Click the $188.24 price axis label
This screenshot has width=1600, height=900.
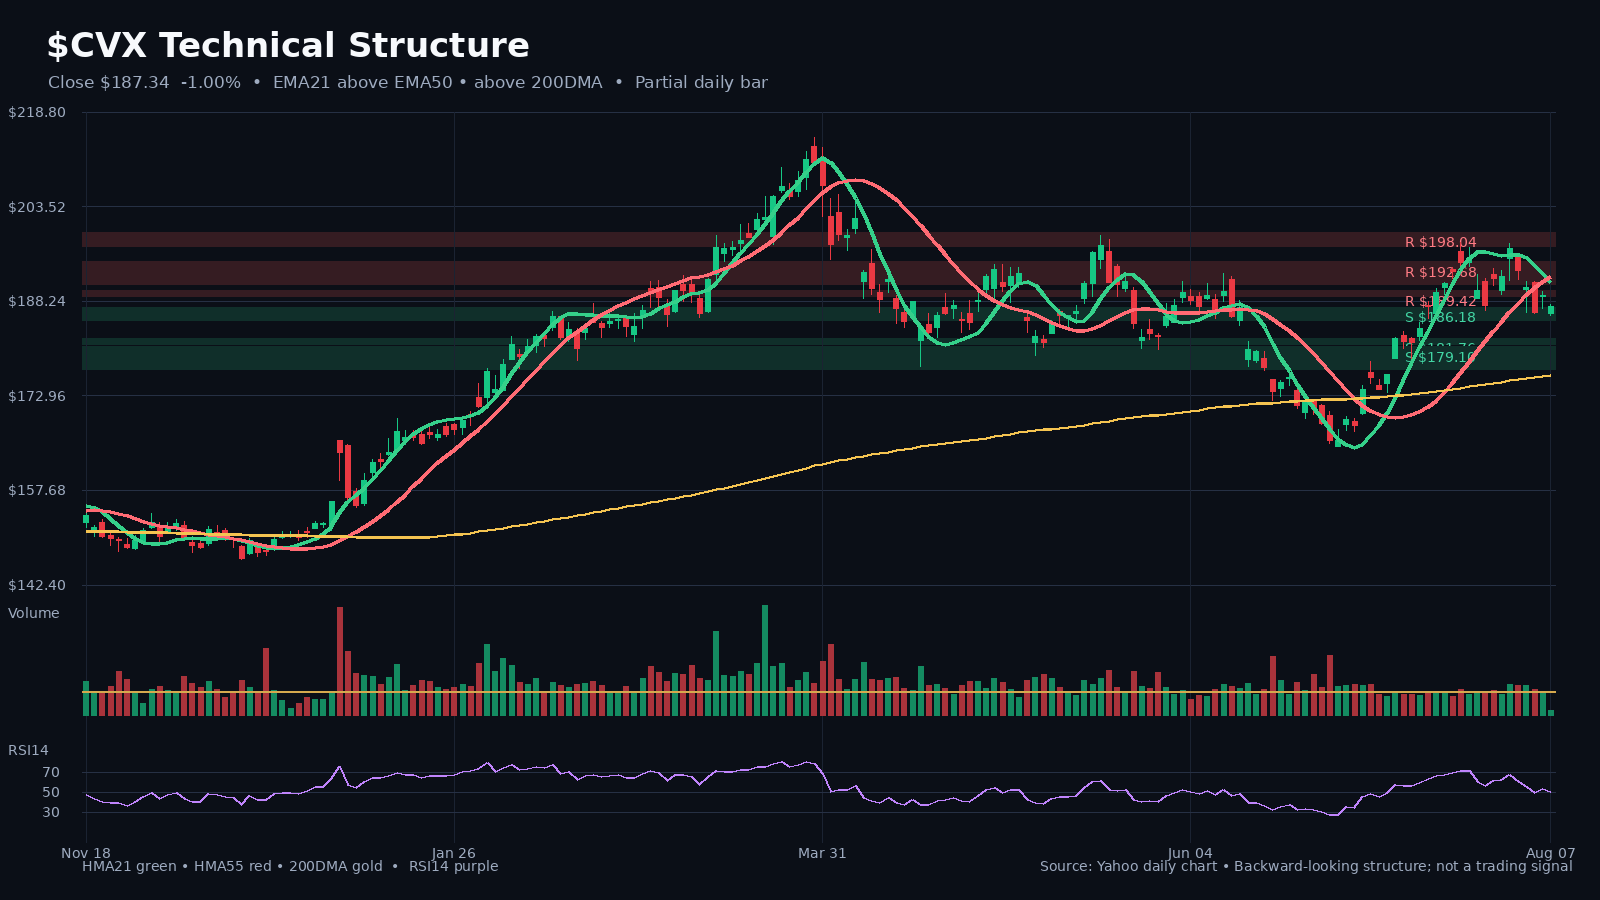pos(37,301)
